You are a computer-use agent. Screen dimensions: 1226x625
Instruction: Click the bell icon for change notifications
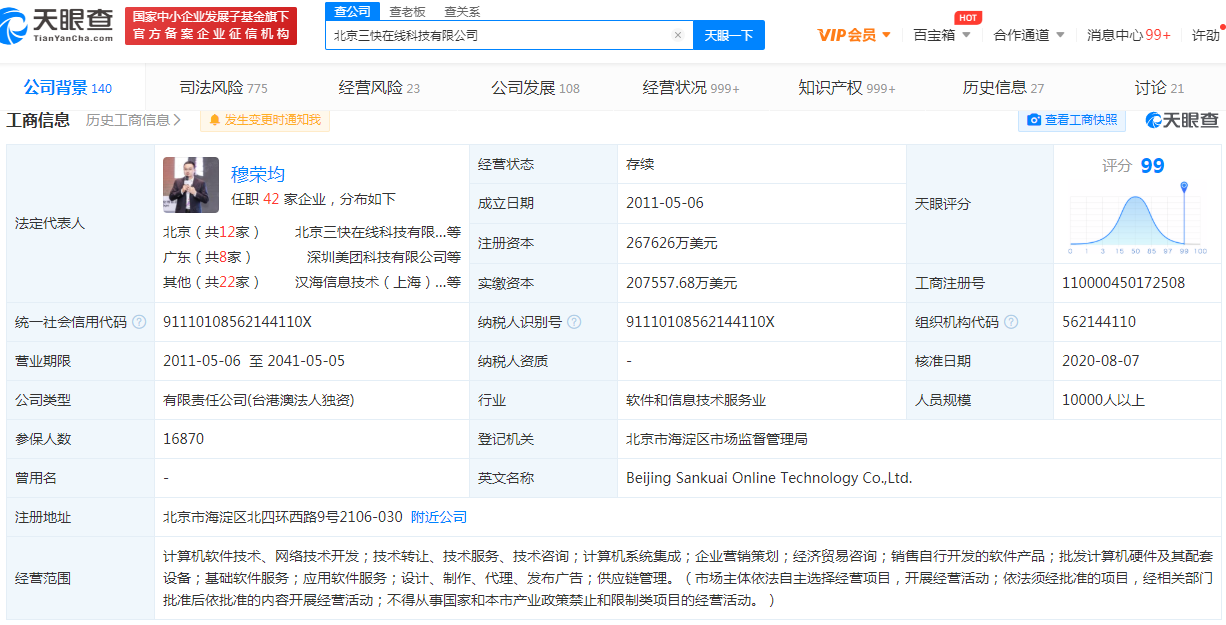click(214, 120)
